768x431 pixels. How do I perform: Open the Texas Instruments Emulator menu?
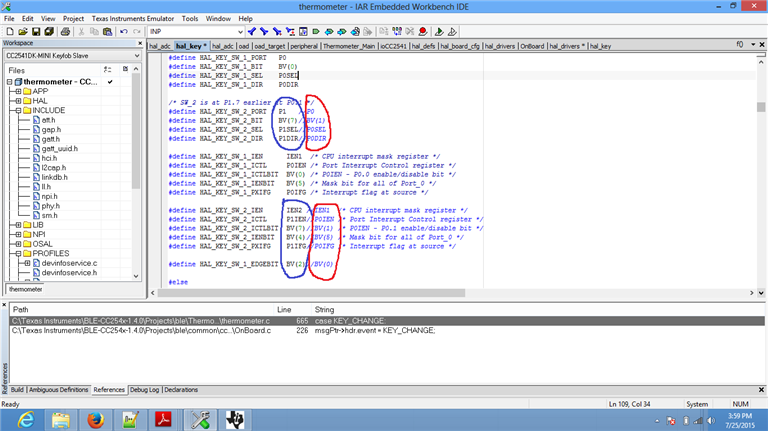click(x=133, y=19)
